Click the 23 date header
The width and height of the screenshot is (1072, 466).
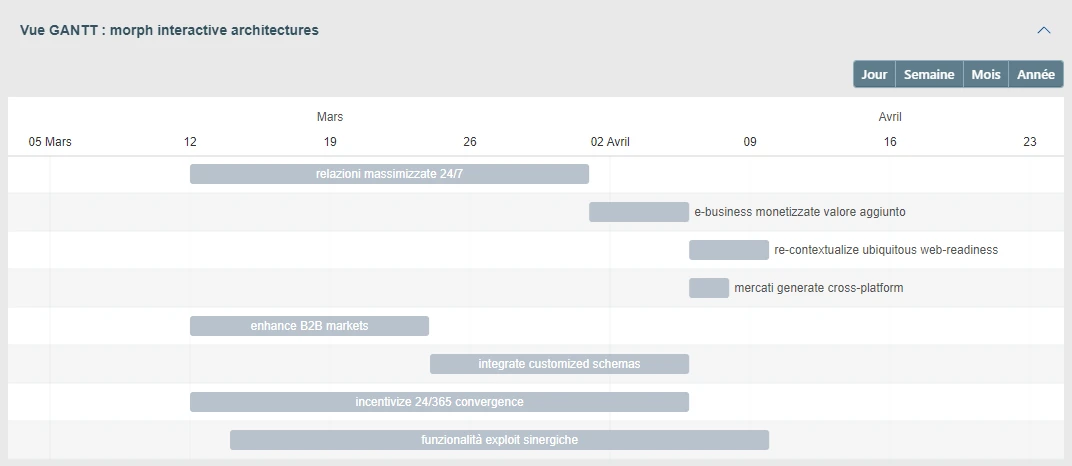1030,142
